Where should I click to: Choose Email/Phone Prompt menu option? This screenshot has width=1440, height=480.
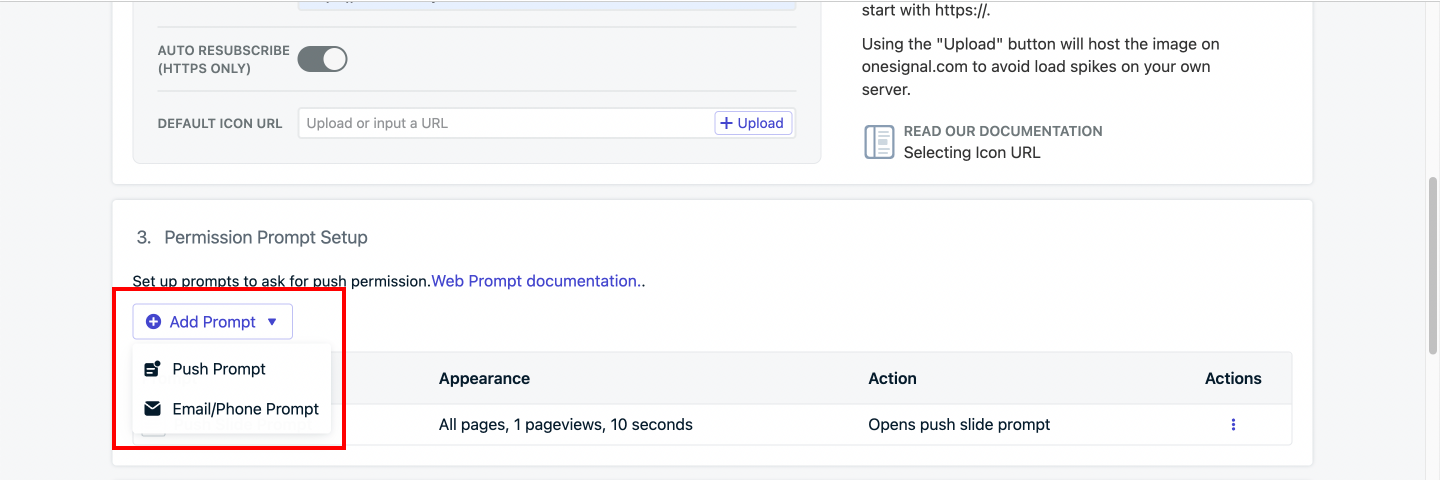[245, 409]
